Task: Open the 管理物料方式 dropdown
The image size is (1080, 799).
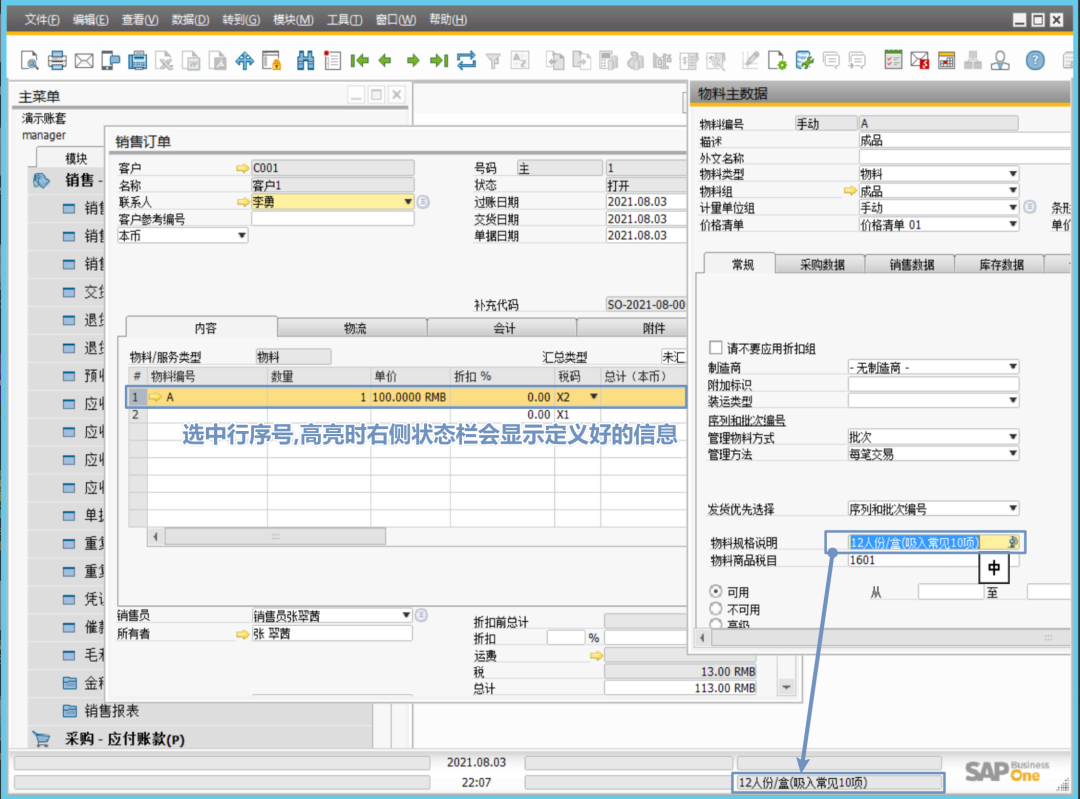Action: 1012,437
